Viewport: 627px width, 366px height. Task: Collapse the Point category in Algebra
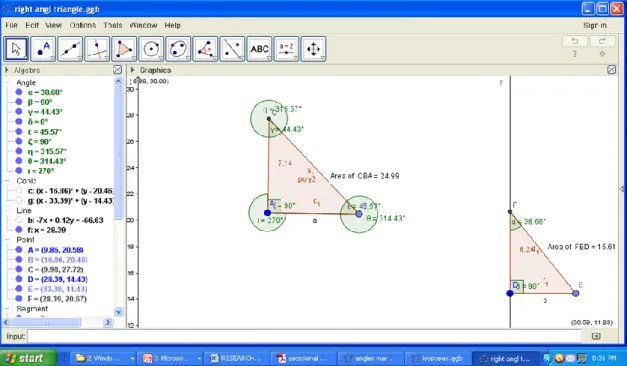8,240
